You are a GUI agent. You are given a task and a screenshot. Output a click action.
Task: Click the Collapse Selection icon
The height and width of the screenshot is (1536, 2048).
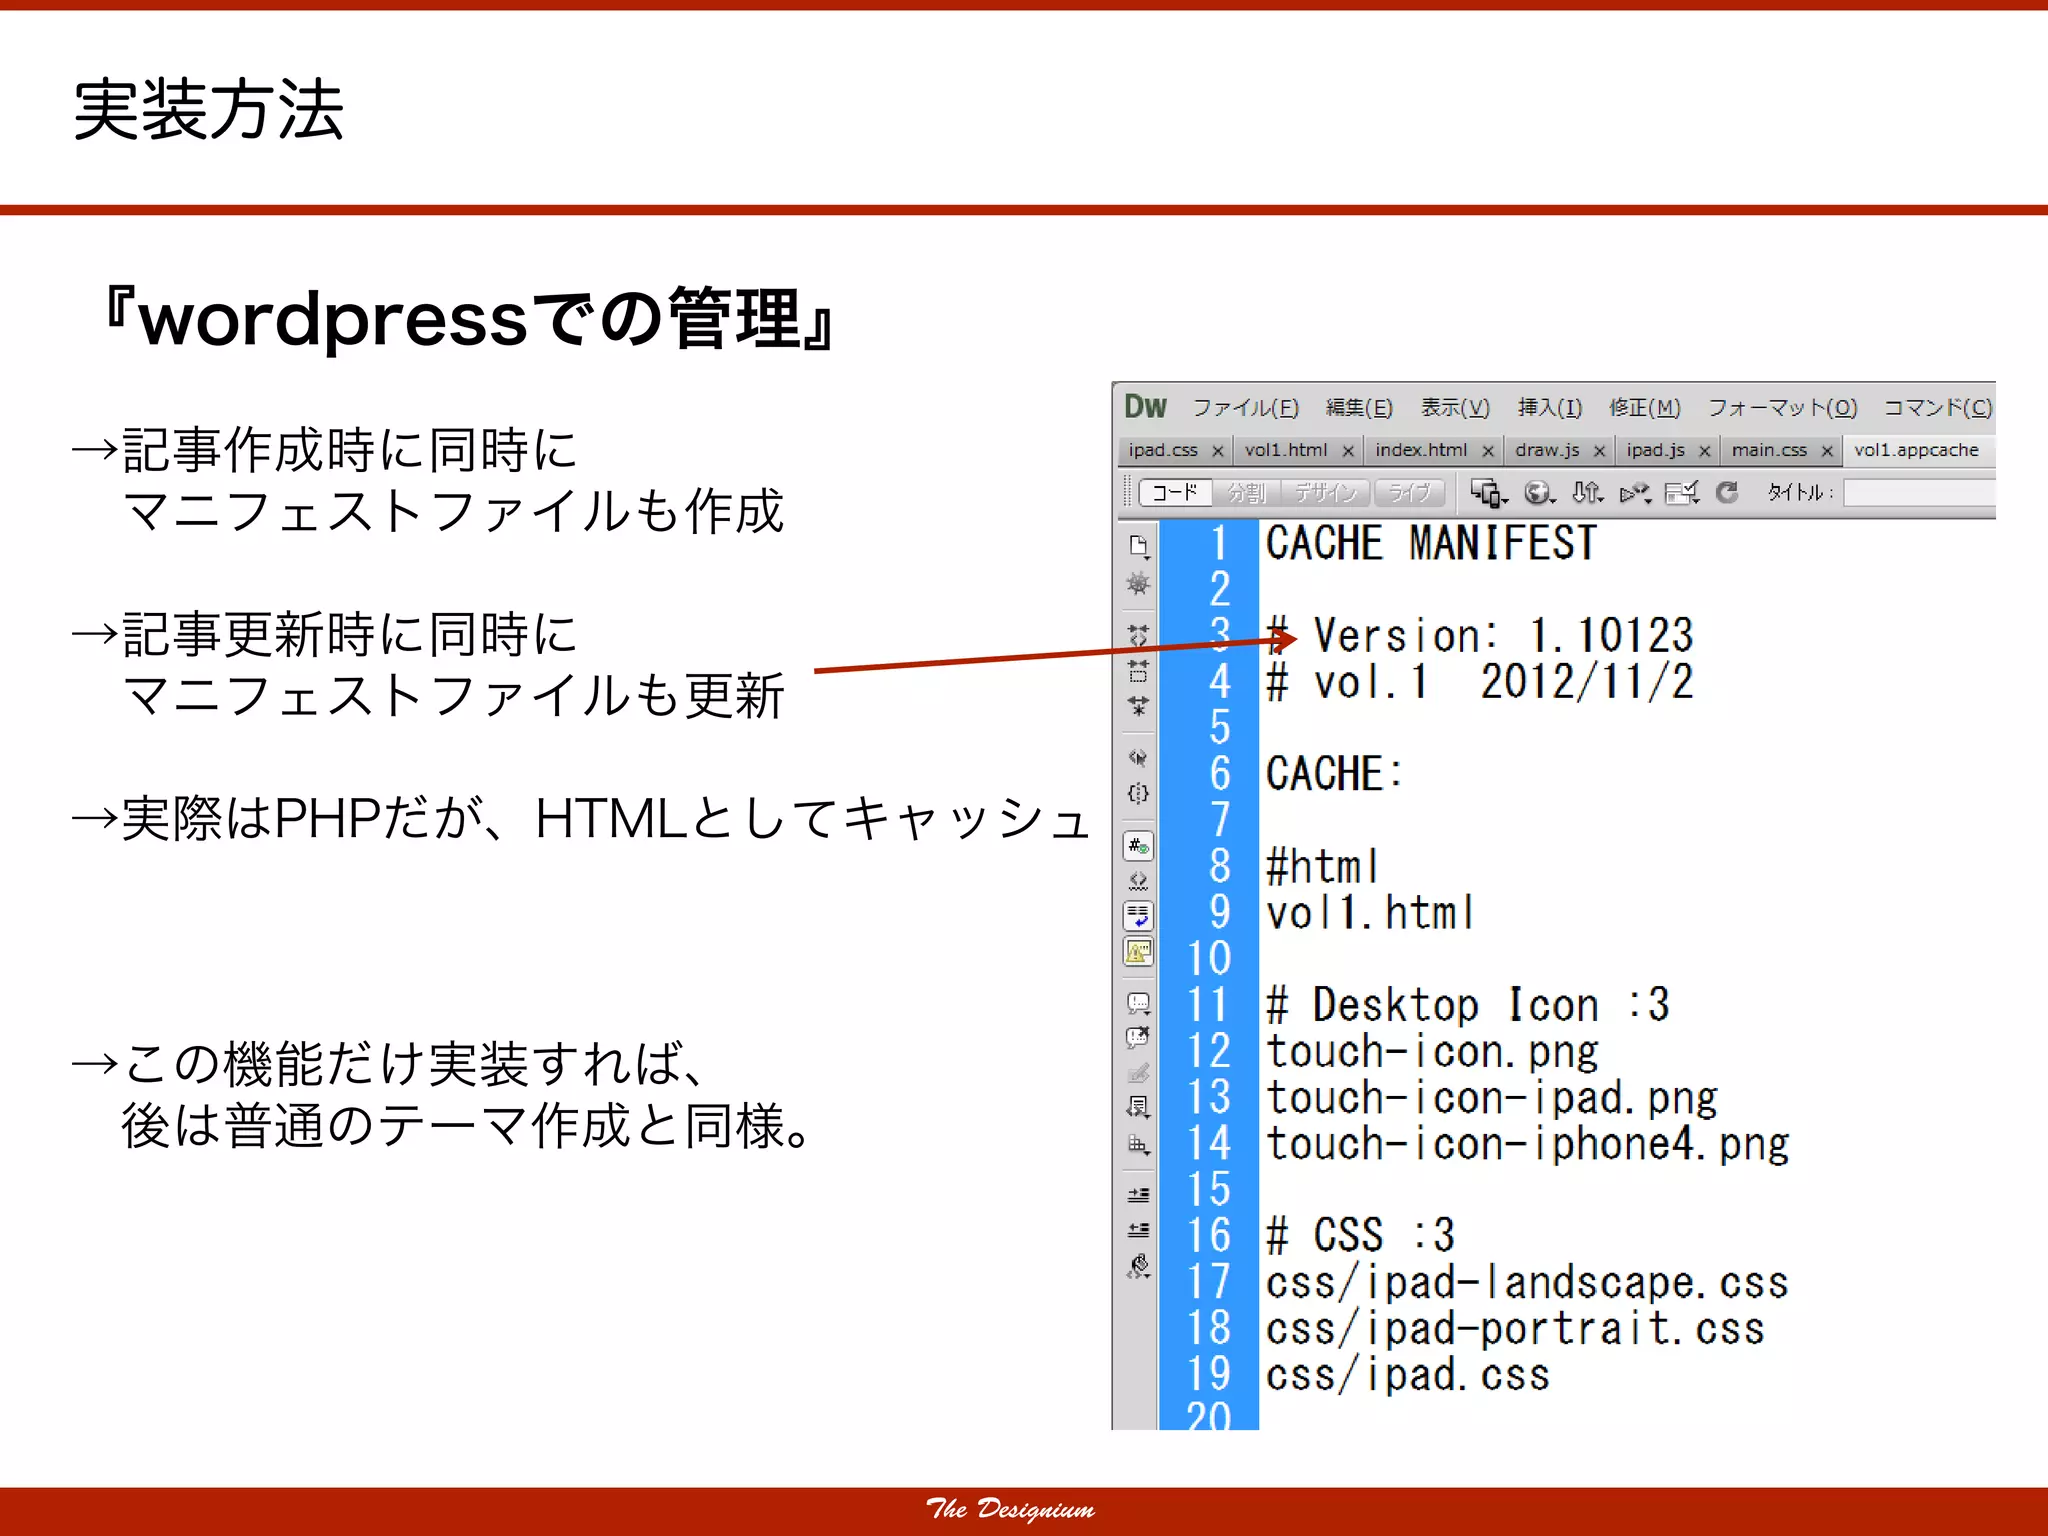pos(1138,670)
